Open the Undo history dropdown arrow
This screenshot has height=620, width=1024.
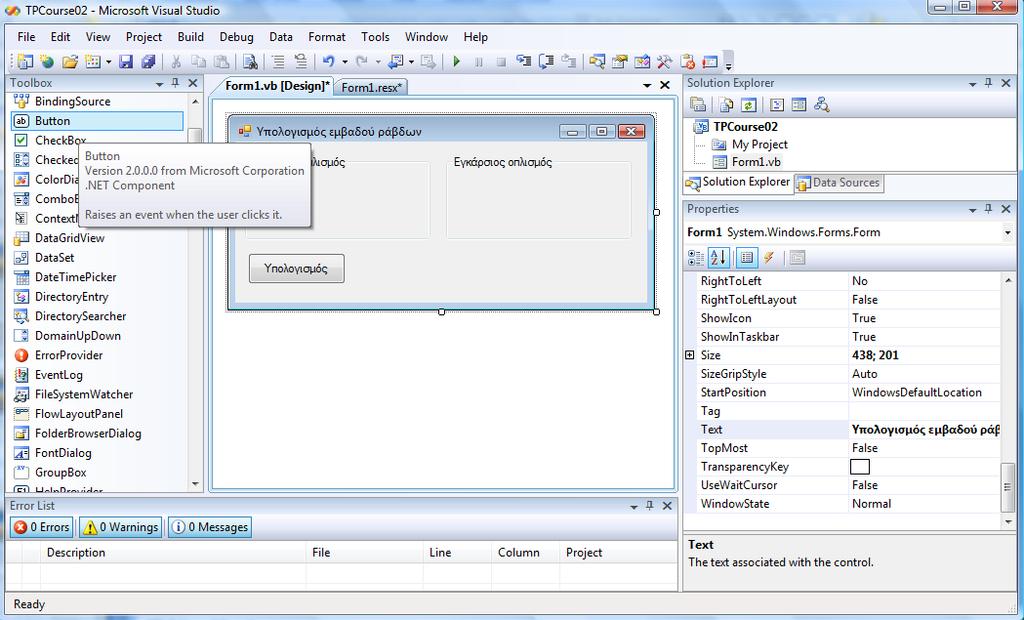345,62
